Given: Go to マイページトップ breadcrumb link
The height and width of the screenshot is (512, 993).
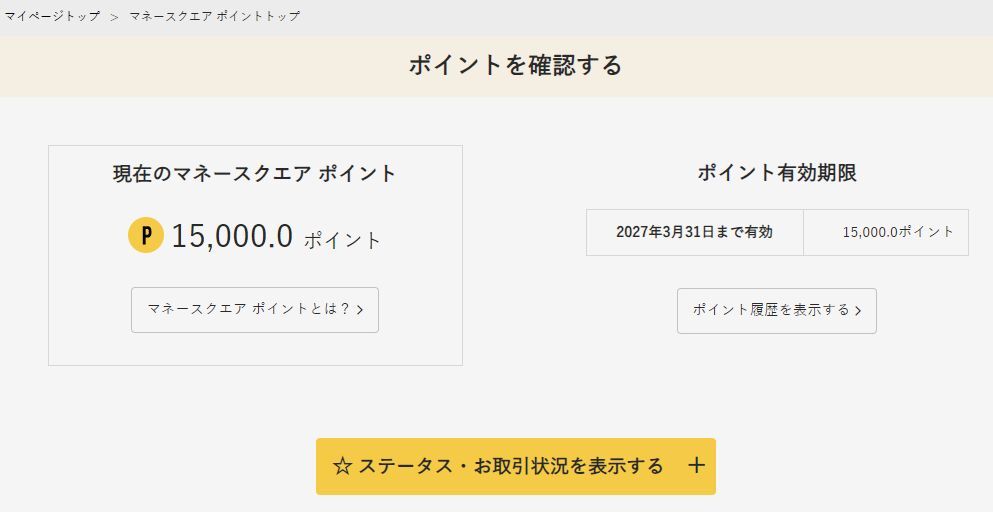Looking at the screenshot, I should [52, 17].
